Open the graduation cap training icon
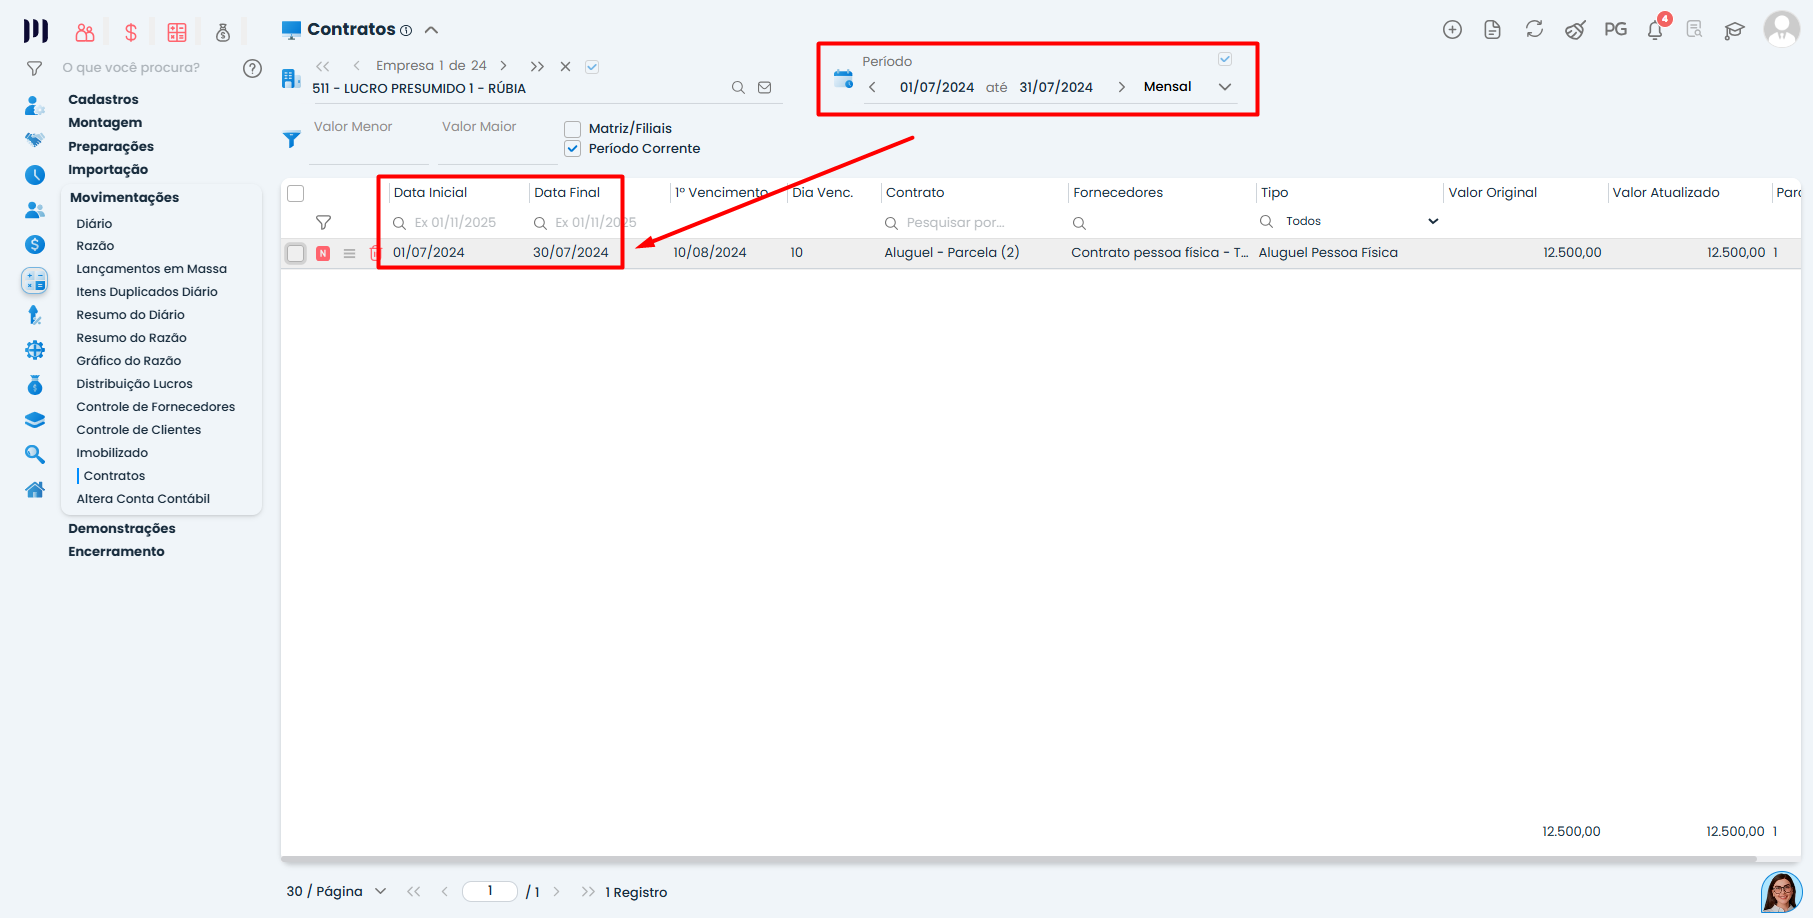Viewport: 1813px width, 918px height. (x=1734, y=30)
